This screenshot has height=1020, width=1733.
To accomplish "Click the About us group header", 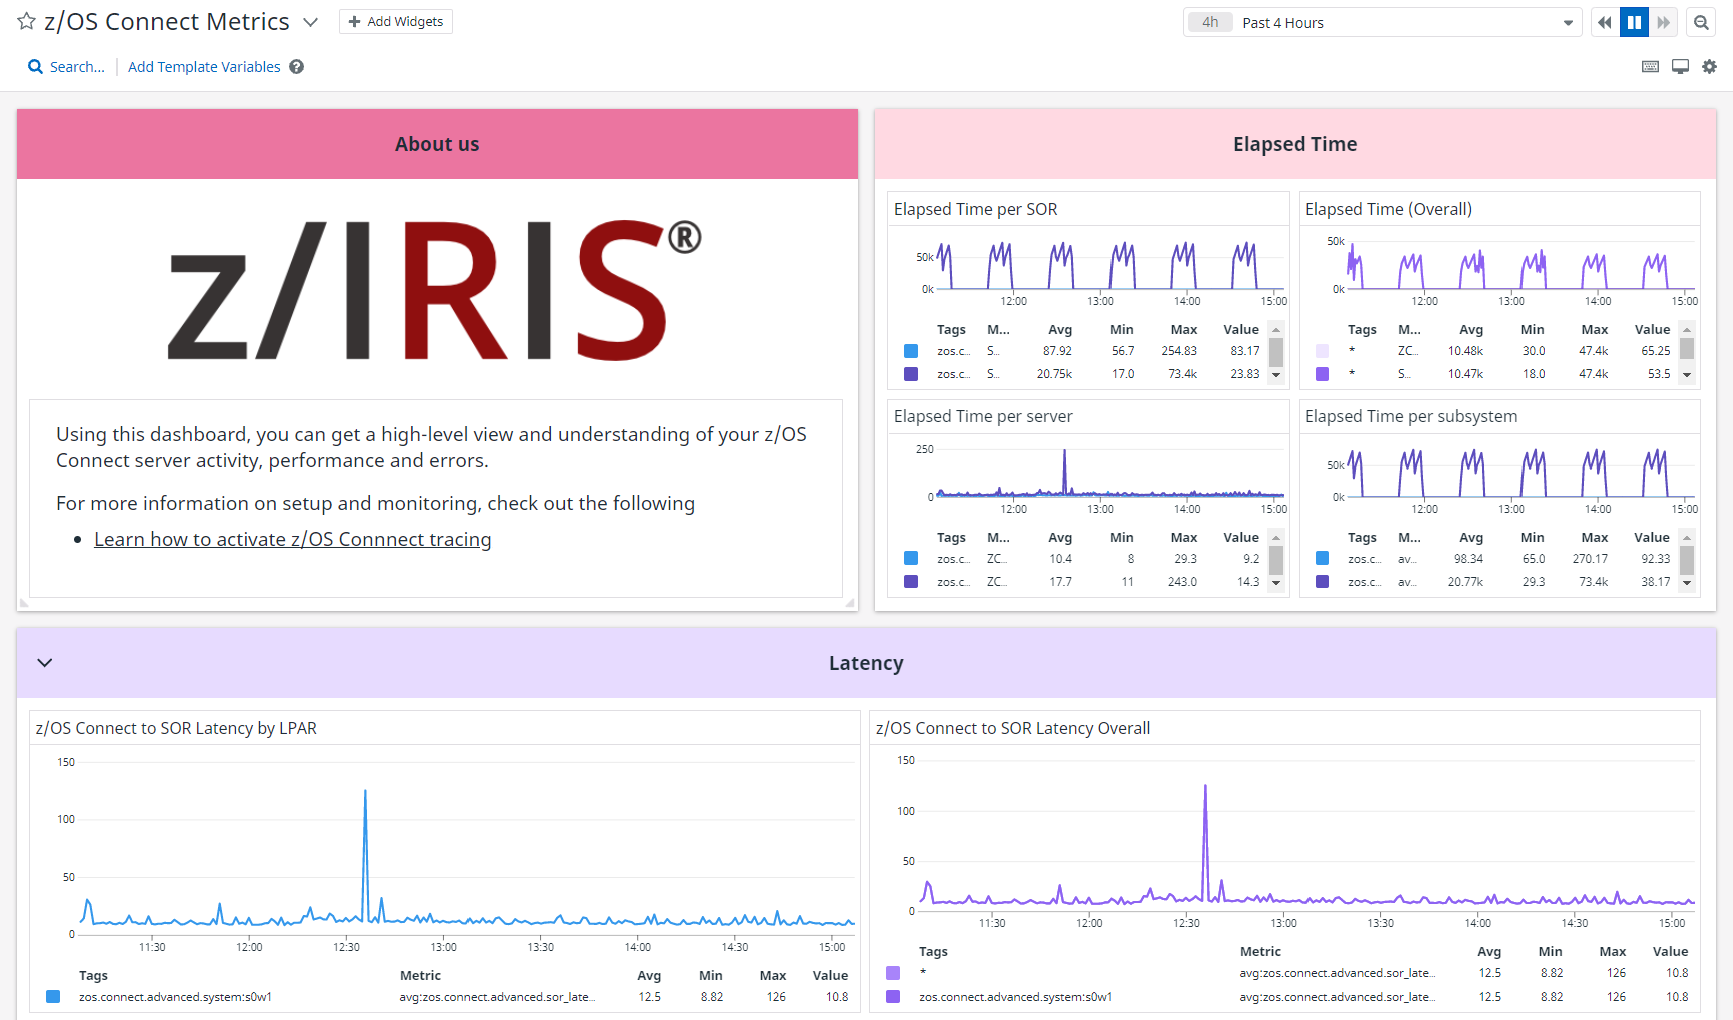I will coord(437,144).
